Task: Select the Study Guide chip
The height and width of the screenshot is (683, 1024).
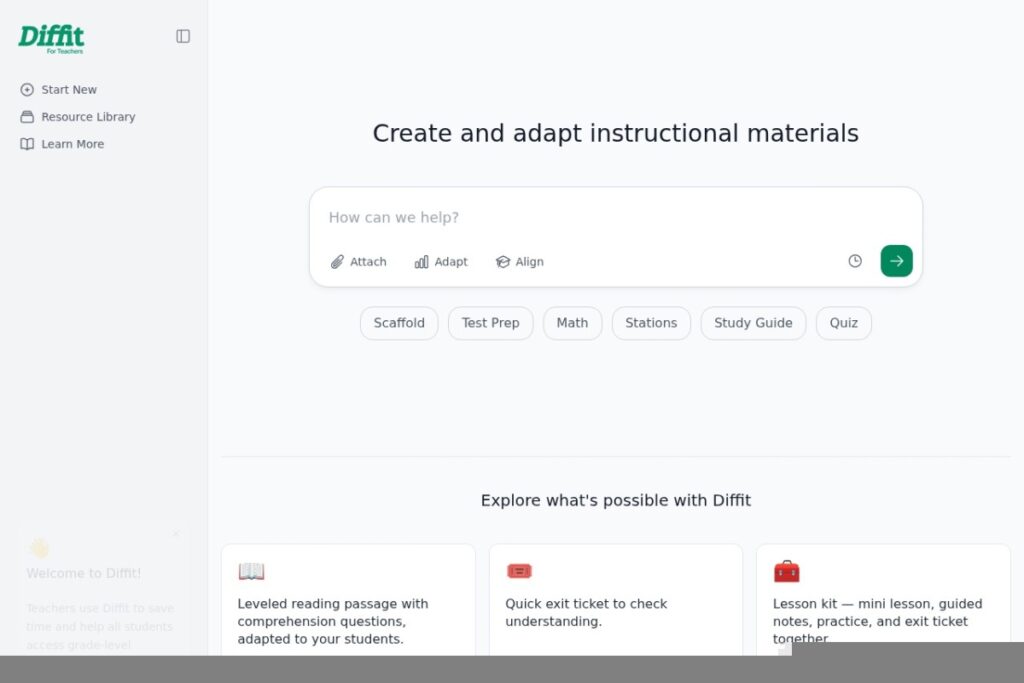Action: coord(753,323)
